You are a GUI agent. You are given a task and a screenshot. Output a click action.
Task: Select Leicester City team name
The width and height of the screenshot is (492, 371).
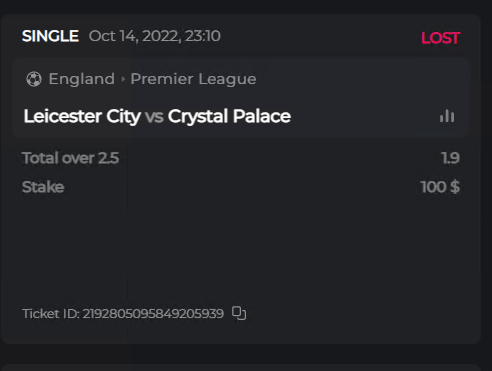(x=82, y=116)
